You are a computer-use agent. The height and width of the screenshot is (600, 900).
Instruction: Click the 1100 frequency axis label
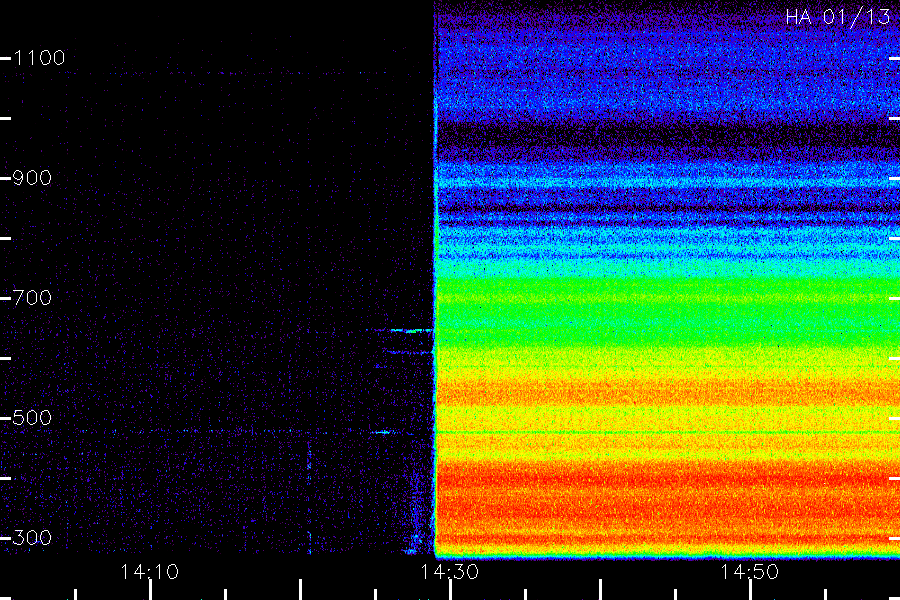(39, 58)
